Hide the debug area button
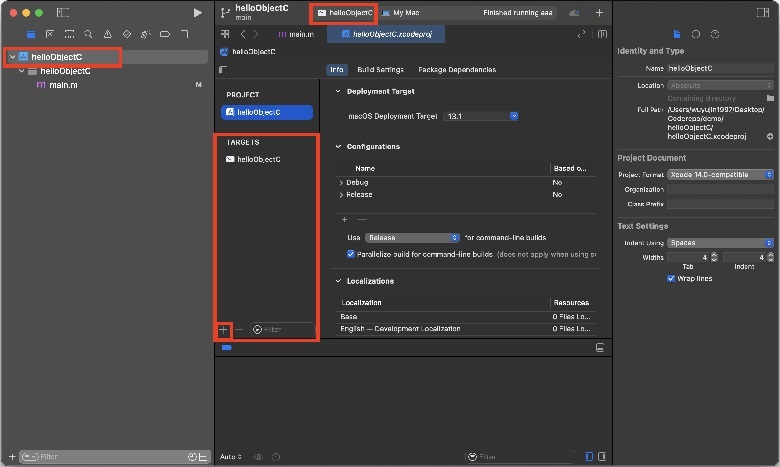 click(599, 348)
